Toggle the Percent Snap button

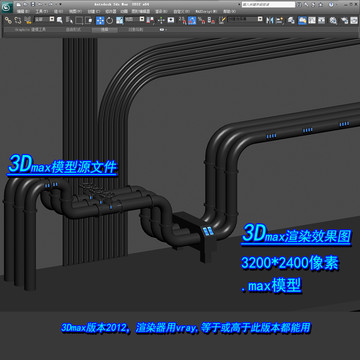point(202,20)
